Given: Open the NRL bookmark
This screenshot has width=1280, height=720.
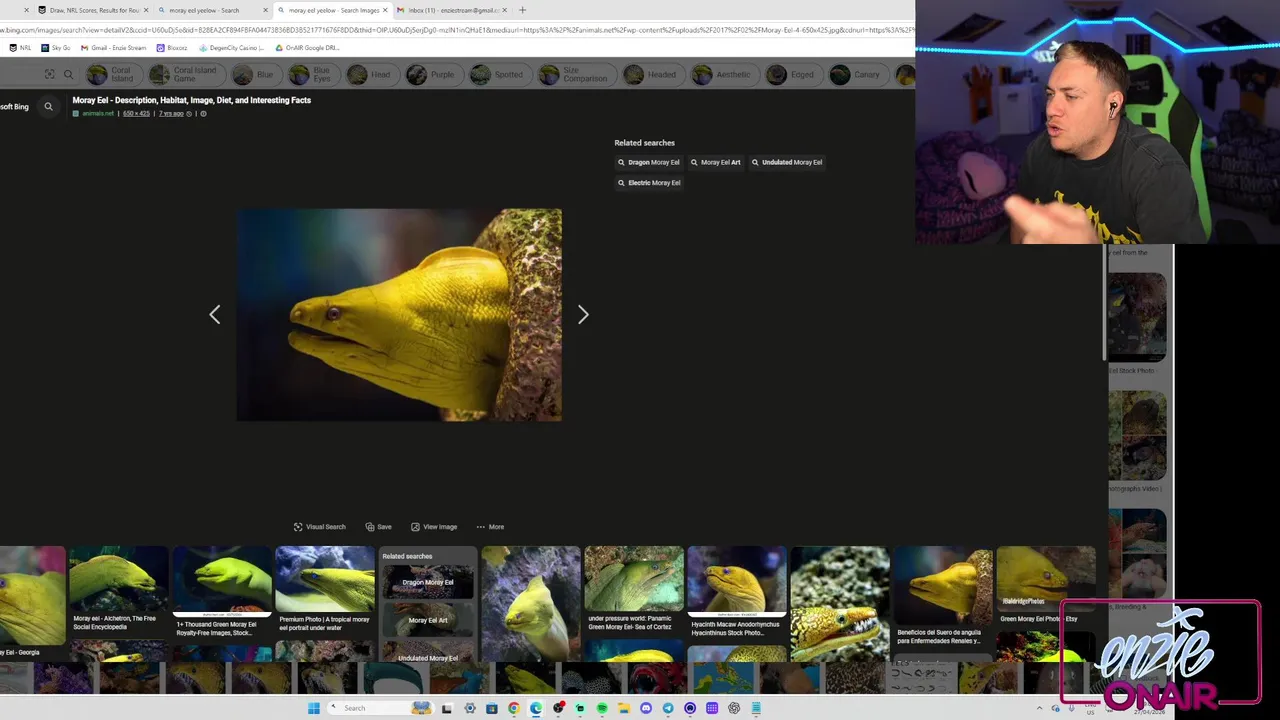Looking at the screenshot, I should coord(20,47).
